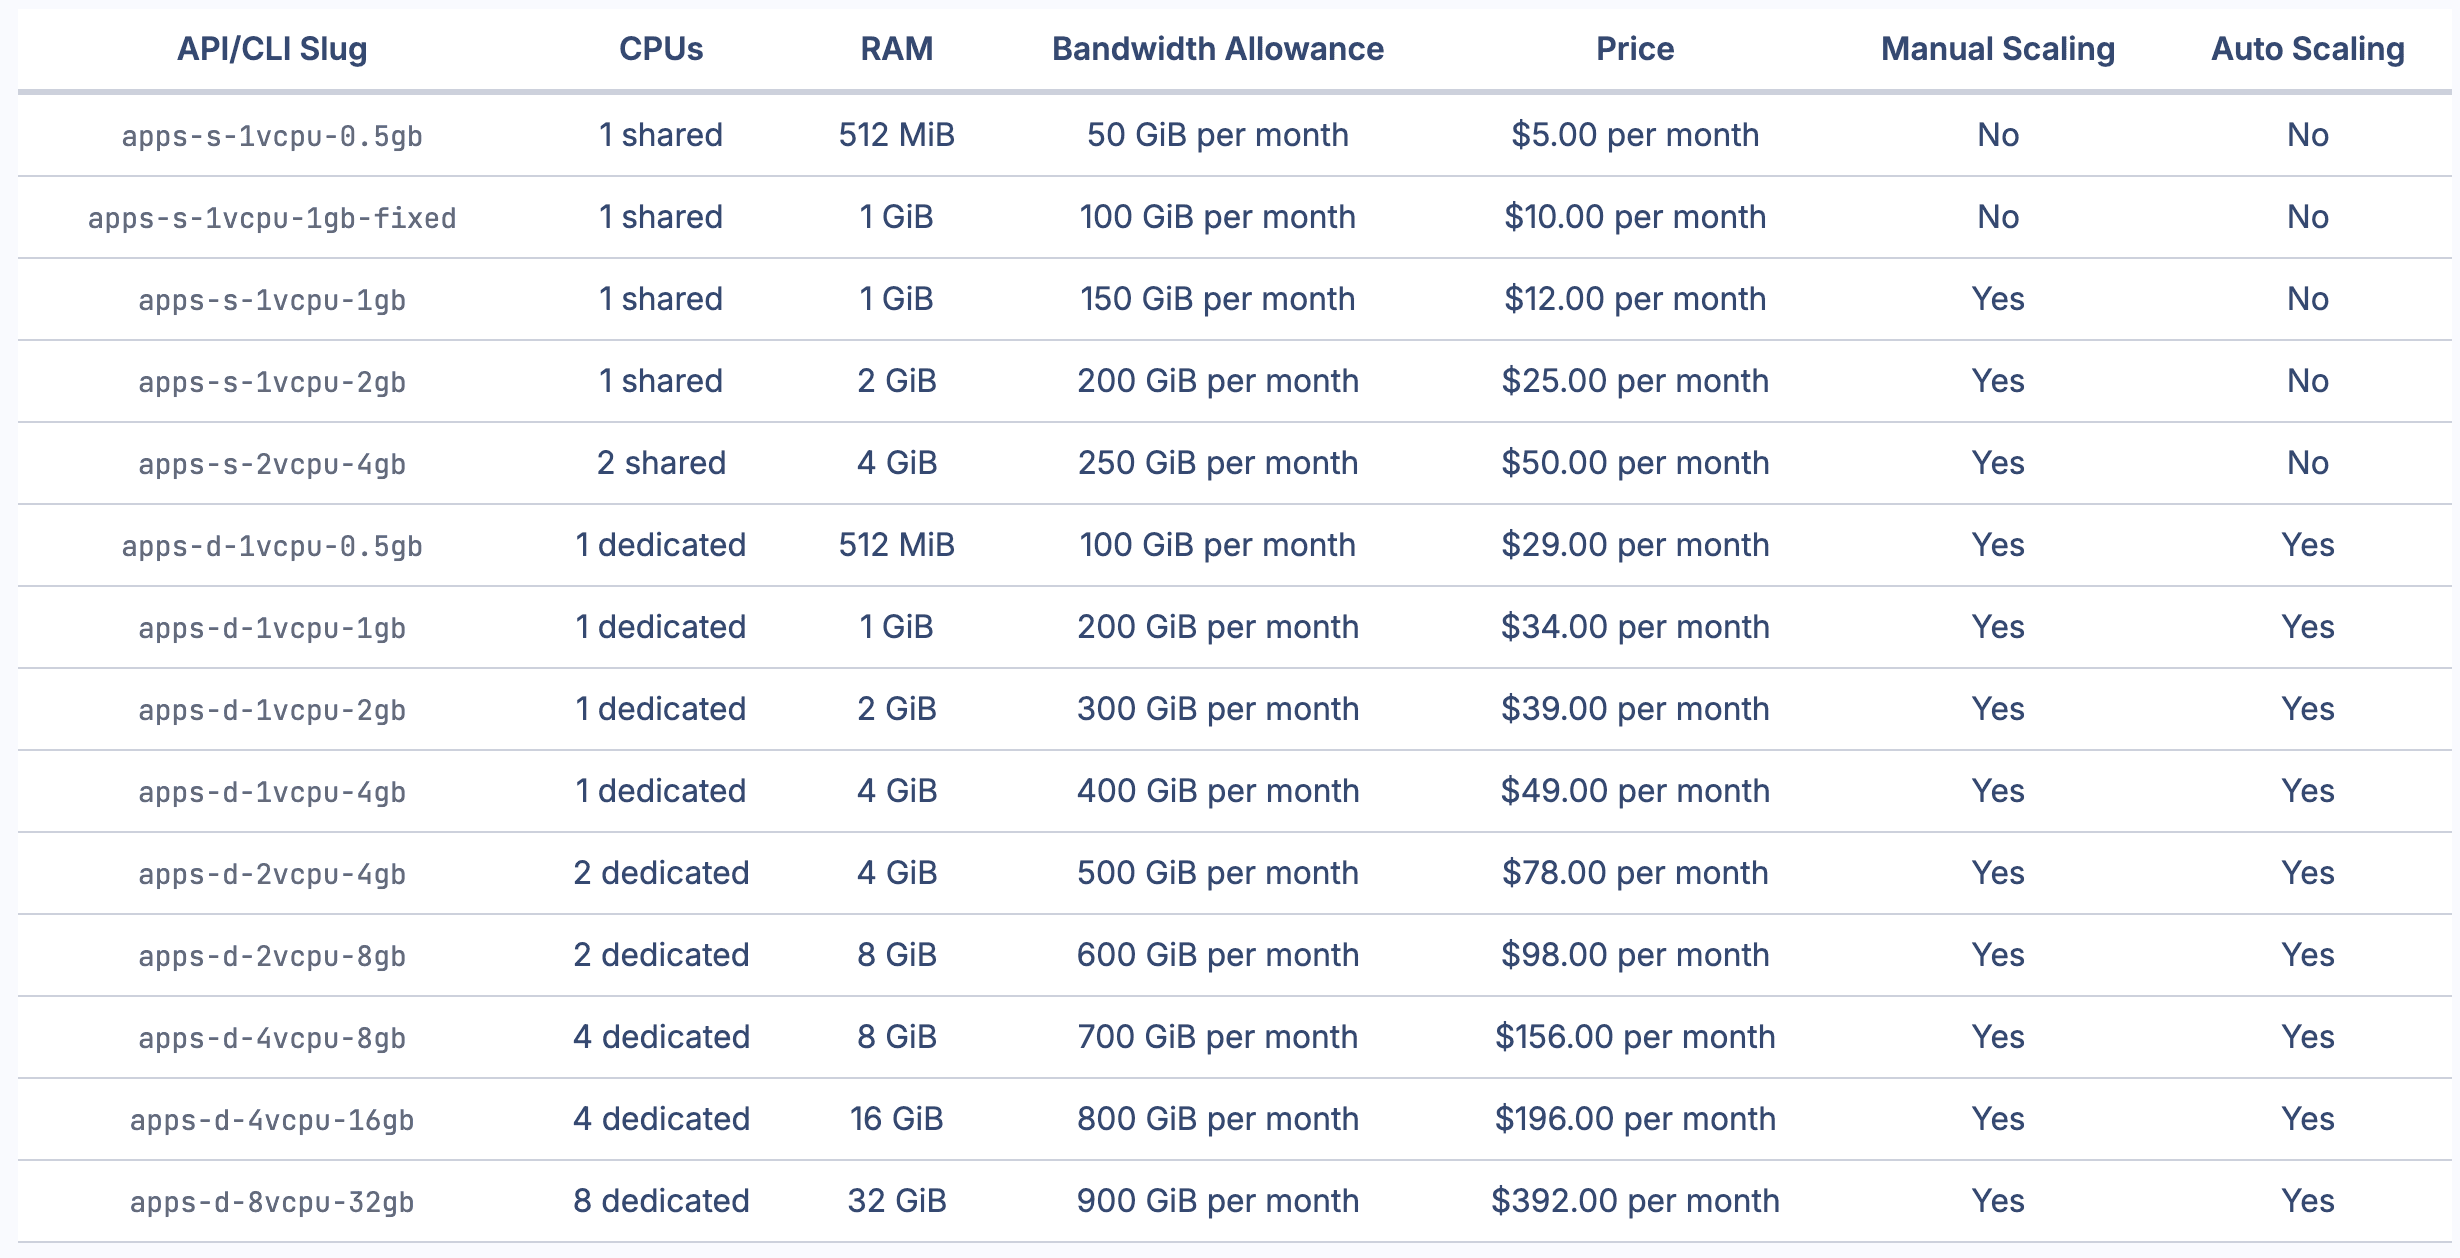2460x1258 pixels.
Task: Click the Price column header
Action: (1634, 49)
